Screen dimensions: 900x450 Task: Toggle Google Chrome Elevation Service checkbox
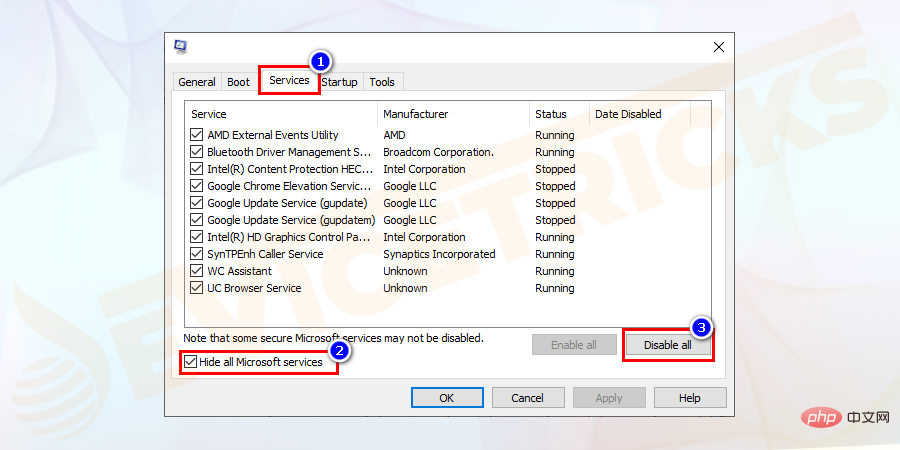click(197, 186)
